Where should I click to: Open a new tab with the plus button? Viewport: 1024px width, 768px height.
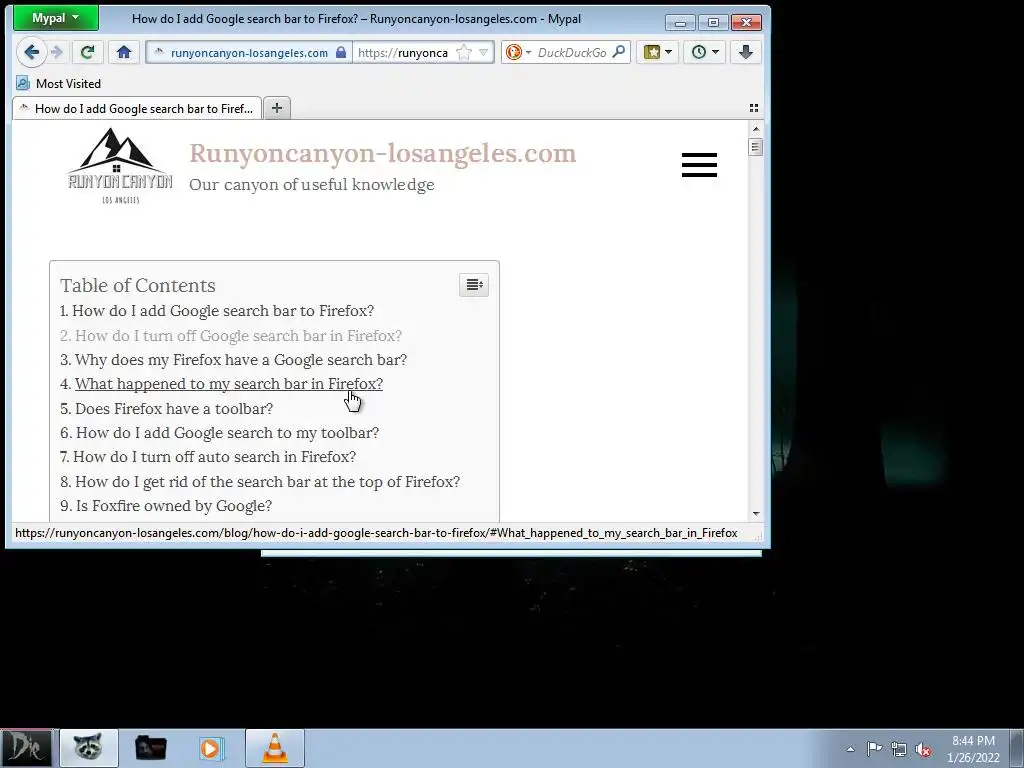[x=277, y=108]
